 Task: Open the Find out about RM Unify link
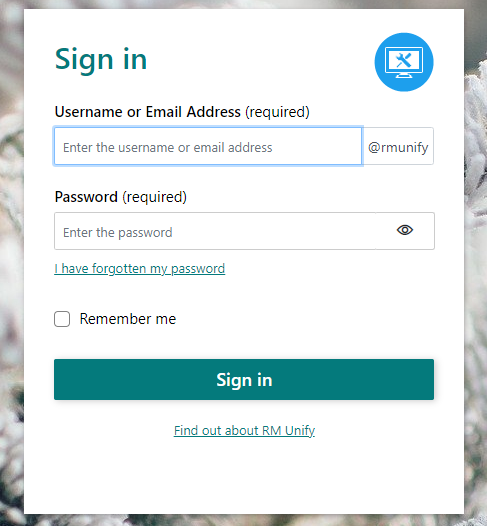(x=244, y=430)
